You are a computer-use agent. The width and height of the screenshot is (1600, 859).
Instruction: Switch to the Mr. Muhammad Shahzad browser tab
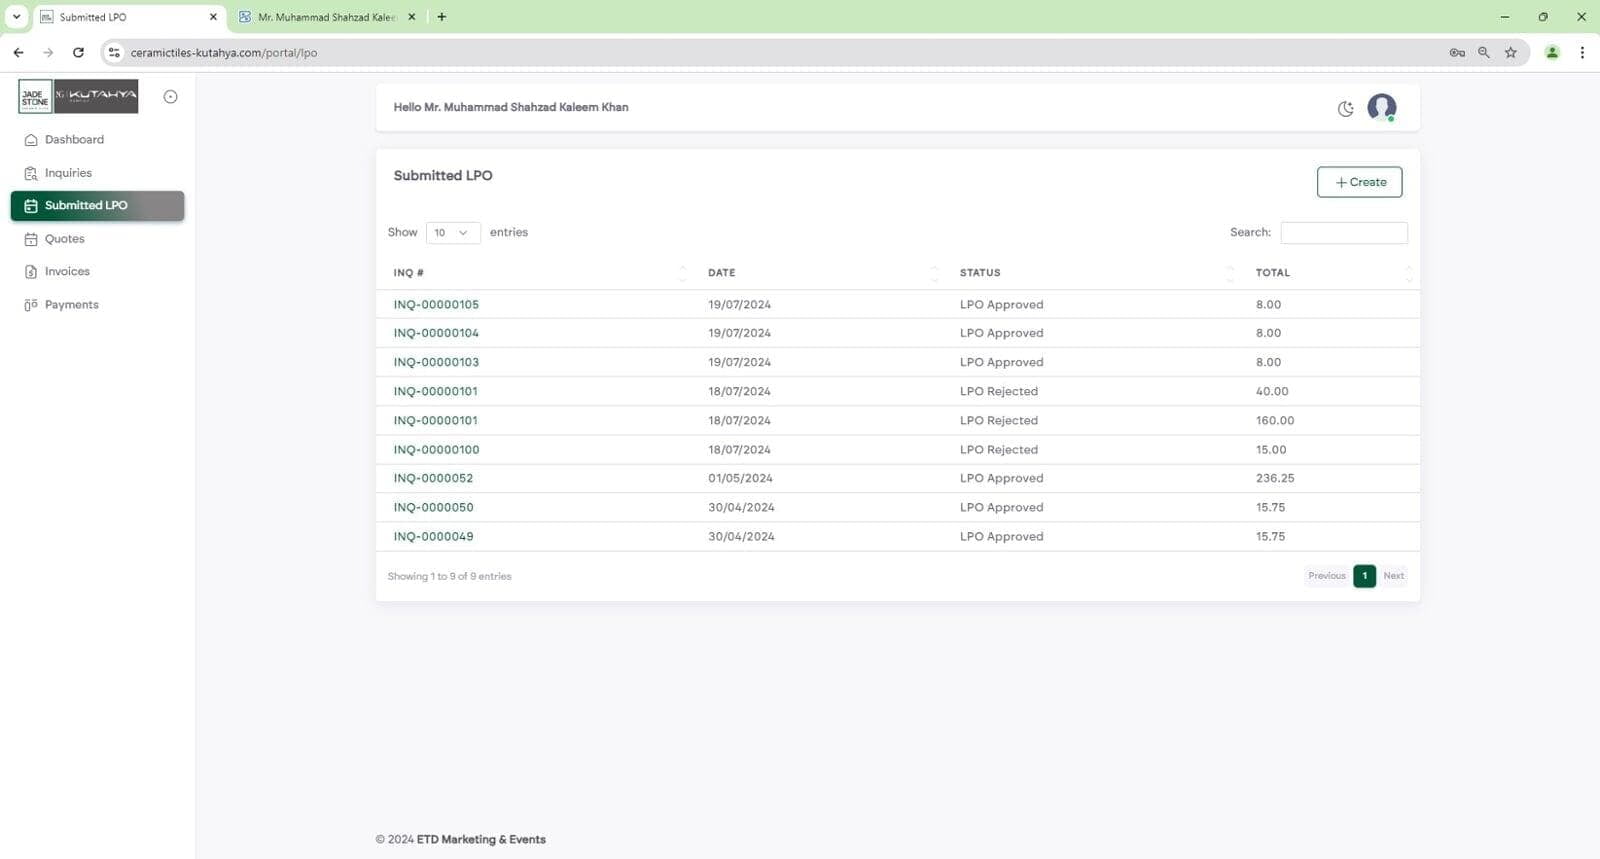[326, 17]
